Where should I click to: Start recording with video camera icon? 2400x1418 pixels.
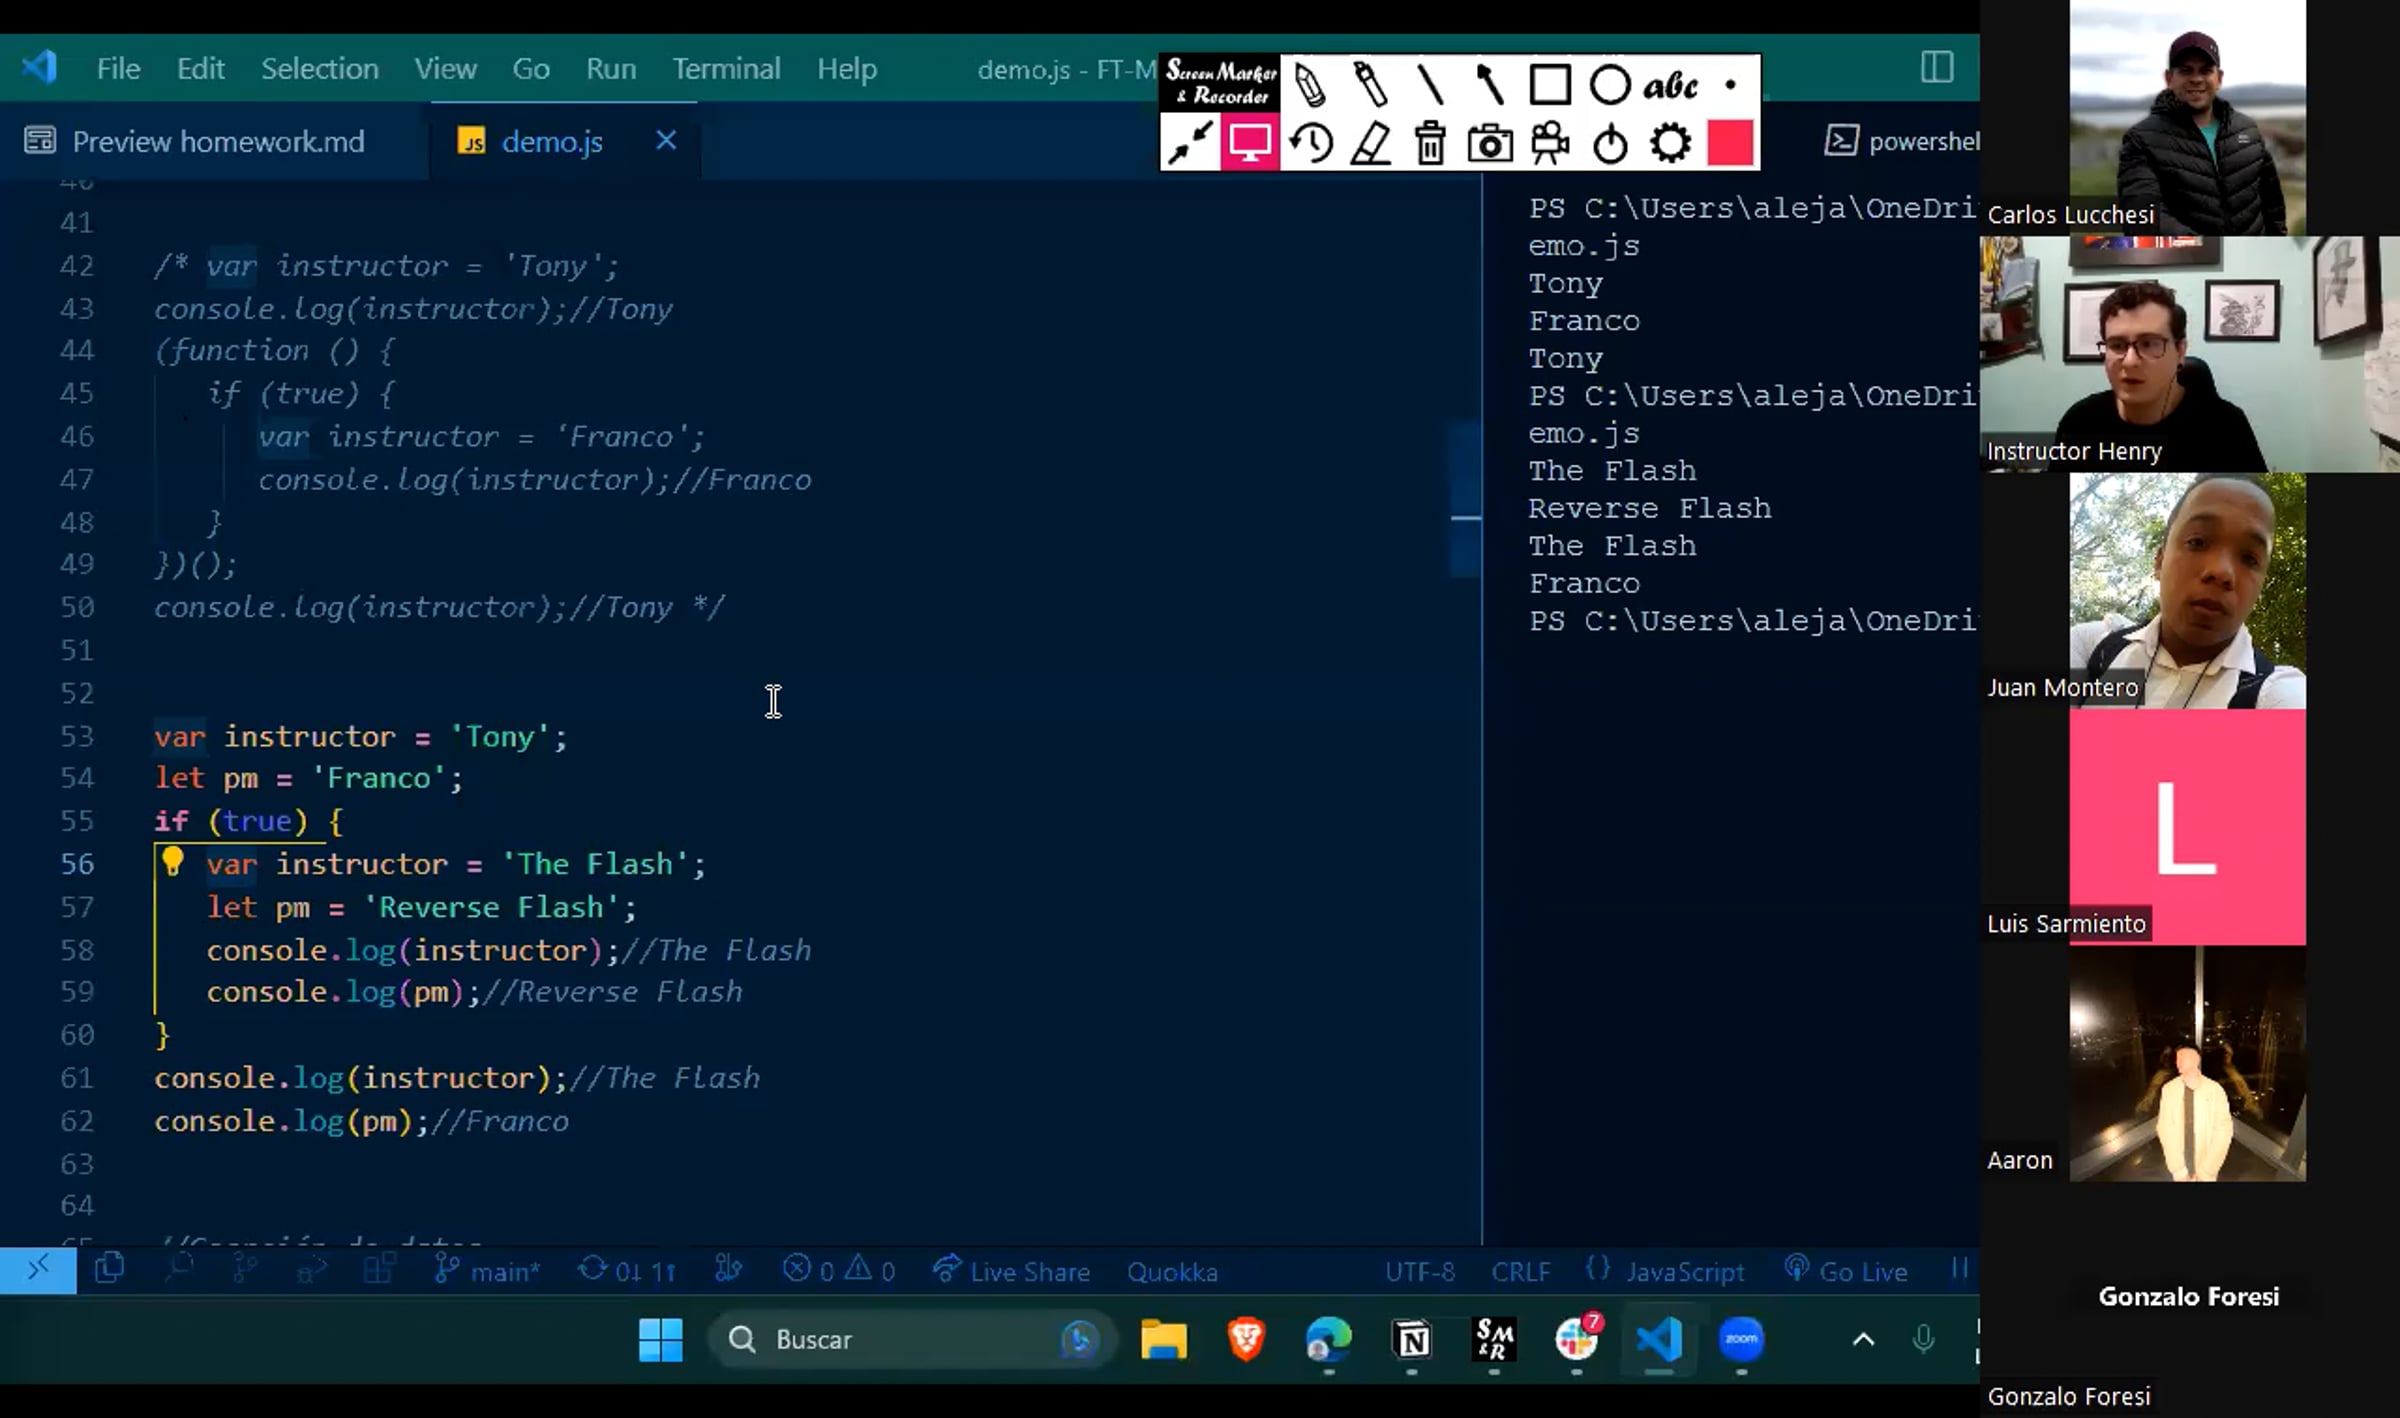point(1550,144)
